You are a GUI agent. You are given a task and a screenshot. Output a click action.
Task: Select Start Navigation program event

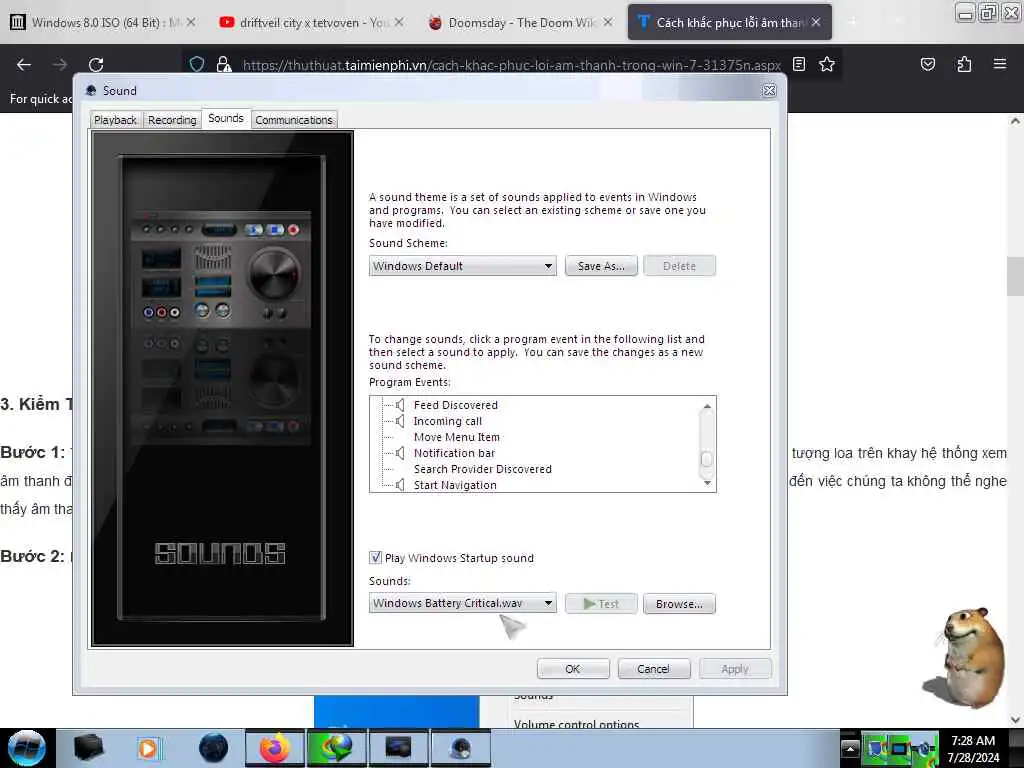coord(455,485)
